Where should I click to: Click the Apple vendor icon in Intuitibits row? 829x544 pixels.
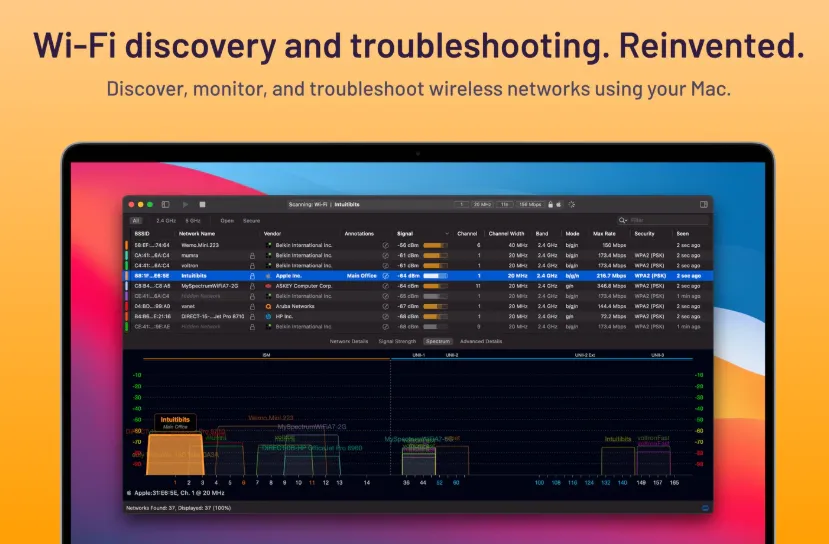pyautogui.click(x=269, y=276)
